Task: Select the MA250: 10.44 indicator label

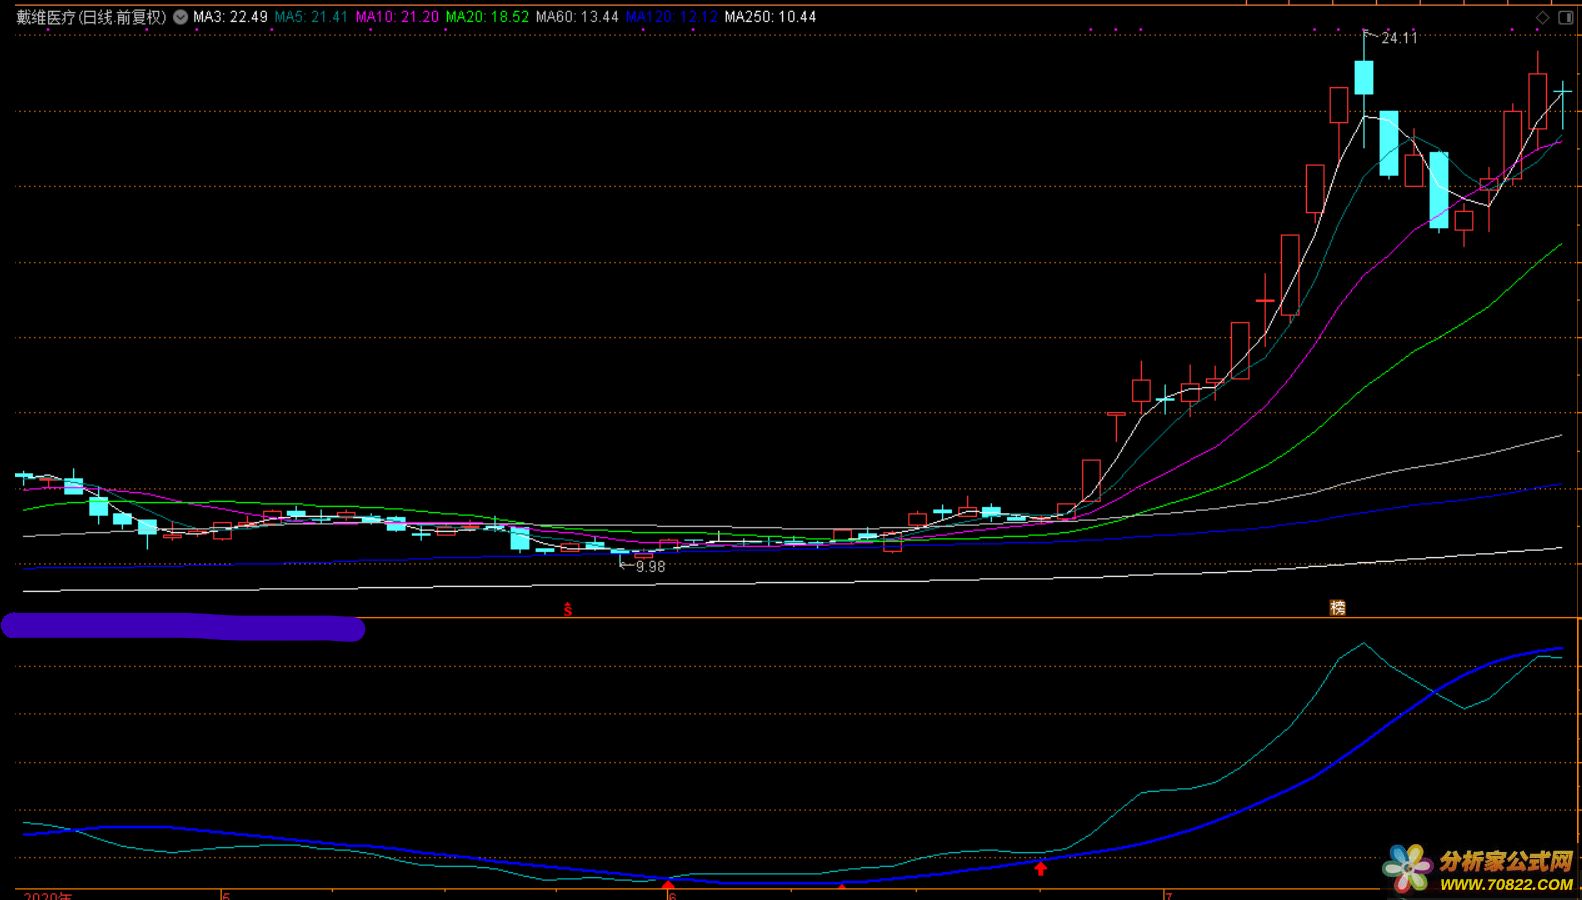Action: (770, 17)
